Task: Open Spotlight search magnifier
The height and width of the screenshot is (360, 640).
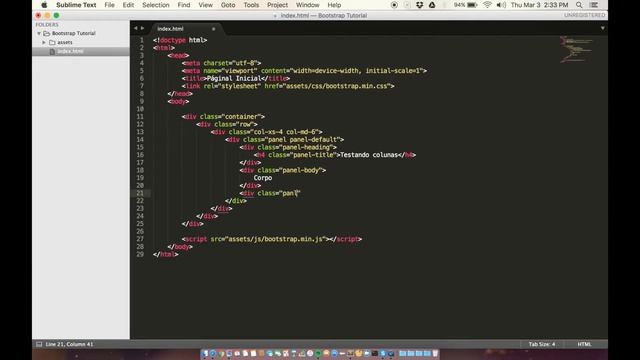Action: pos(579,5)
